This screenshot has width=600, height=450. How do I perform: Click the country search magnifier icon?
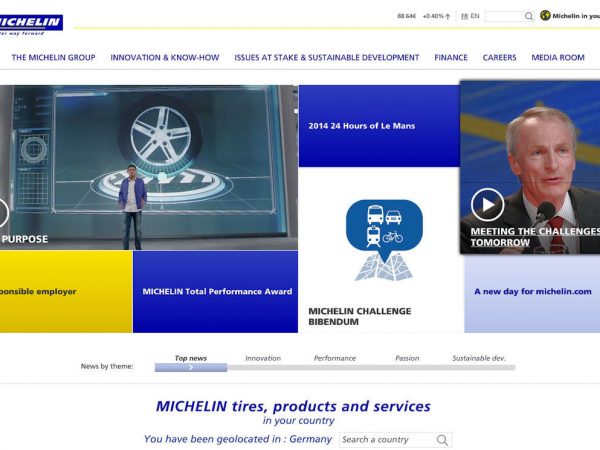click(442, 440)
